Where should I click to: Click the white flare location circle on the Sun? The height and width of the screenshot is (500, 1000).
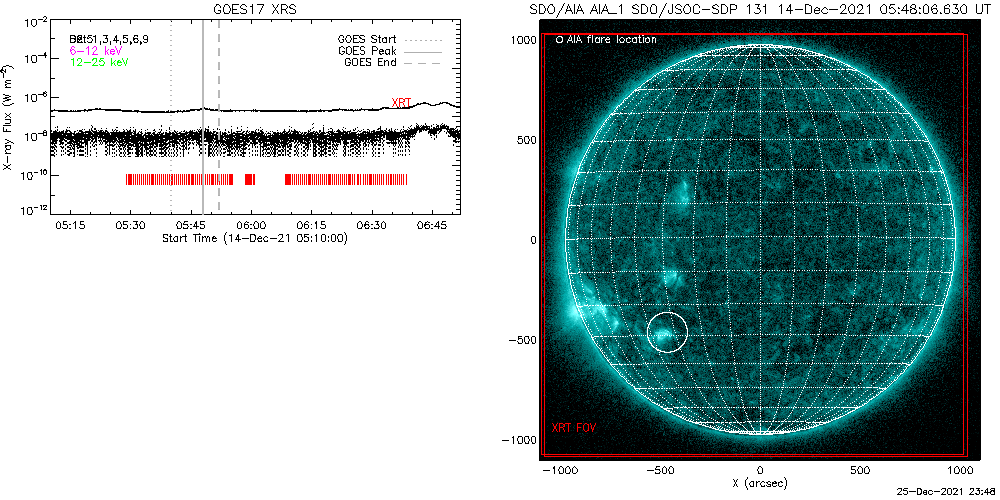(x=668, y=332)
